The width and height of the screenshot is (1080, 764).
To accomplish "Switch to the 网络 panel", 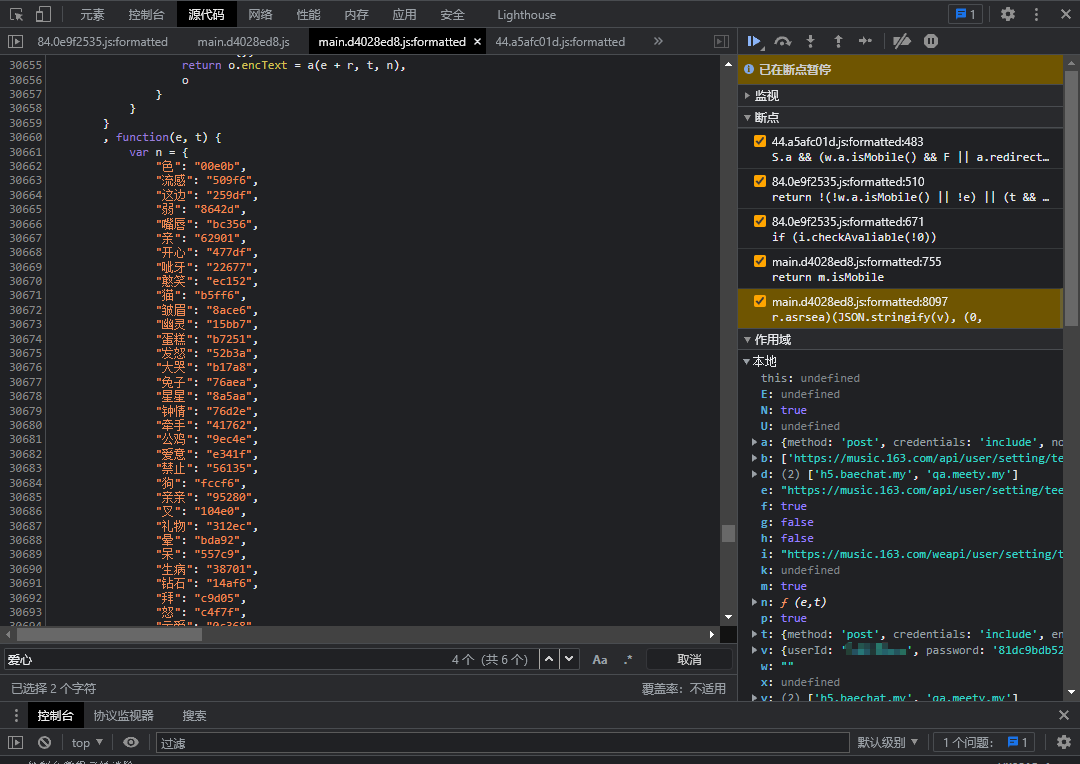I will pos(260,14).
